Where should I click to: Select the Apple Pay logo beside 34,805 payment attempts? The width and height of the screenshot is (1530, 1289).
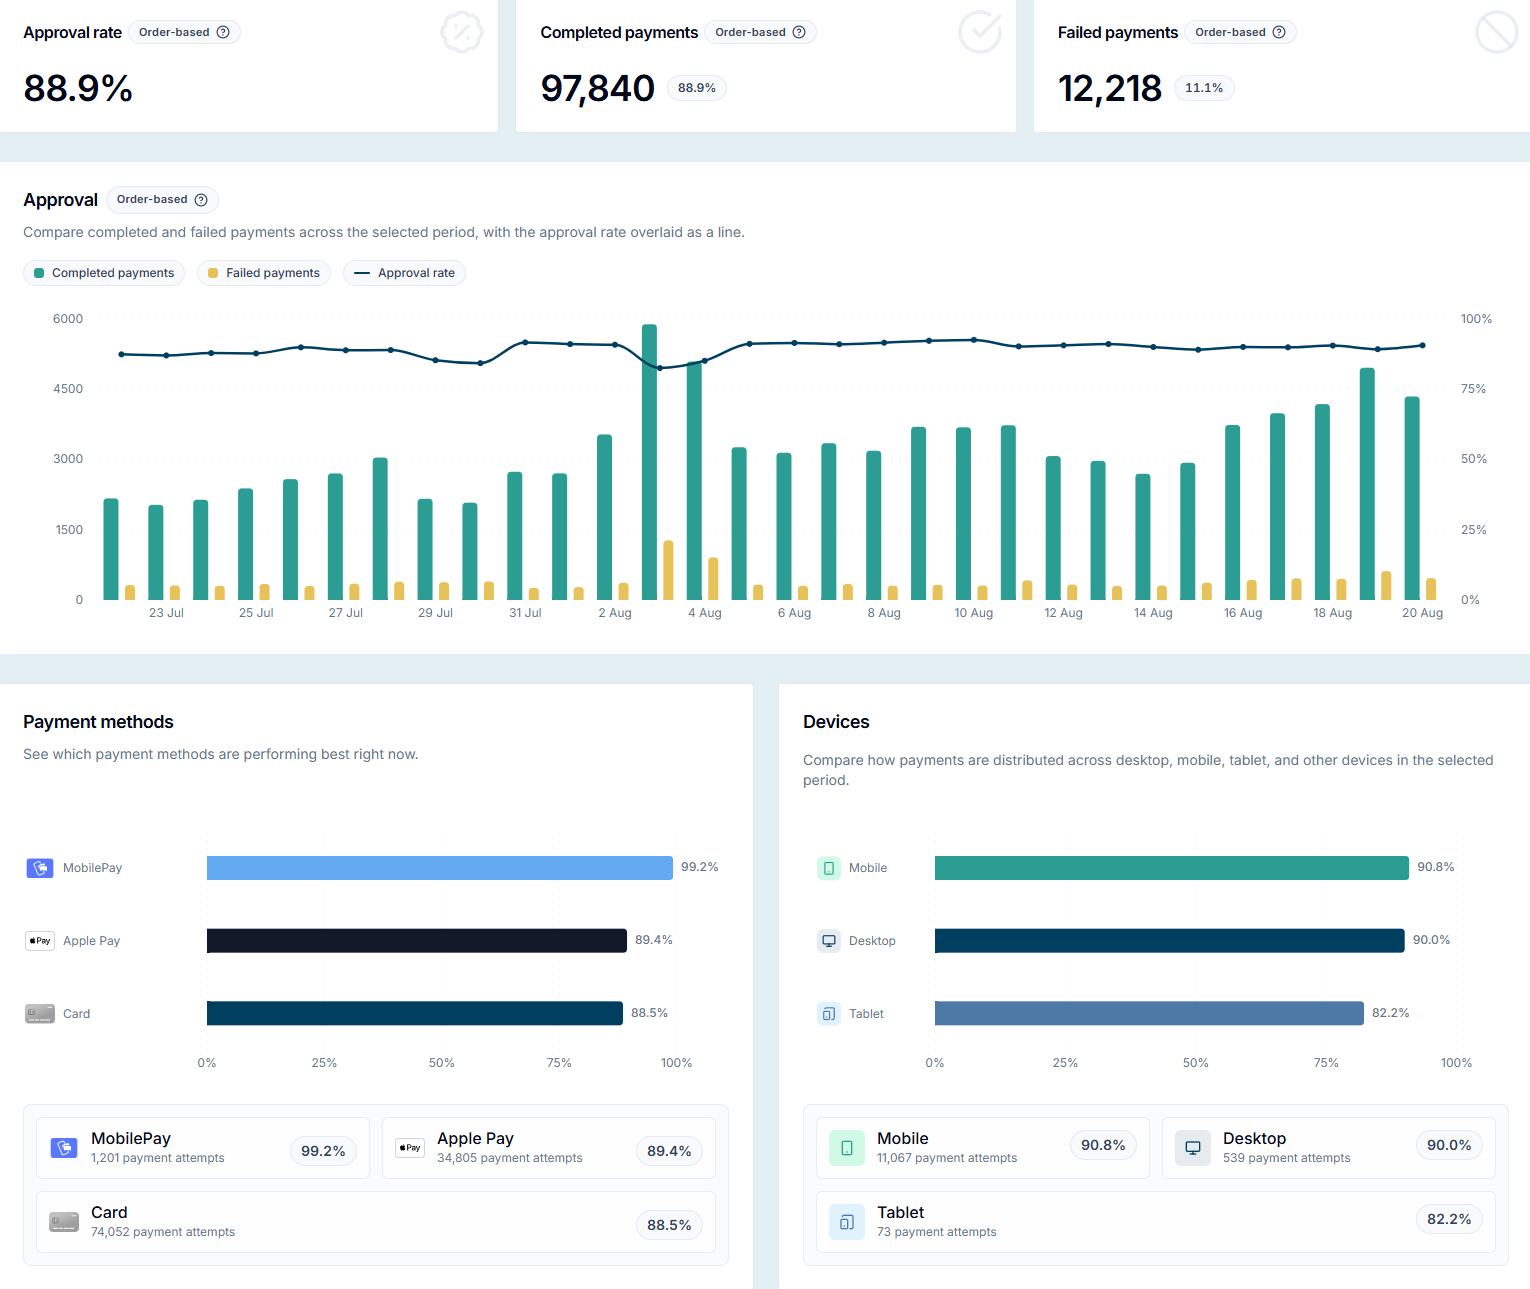(x=410, y=1148)
